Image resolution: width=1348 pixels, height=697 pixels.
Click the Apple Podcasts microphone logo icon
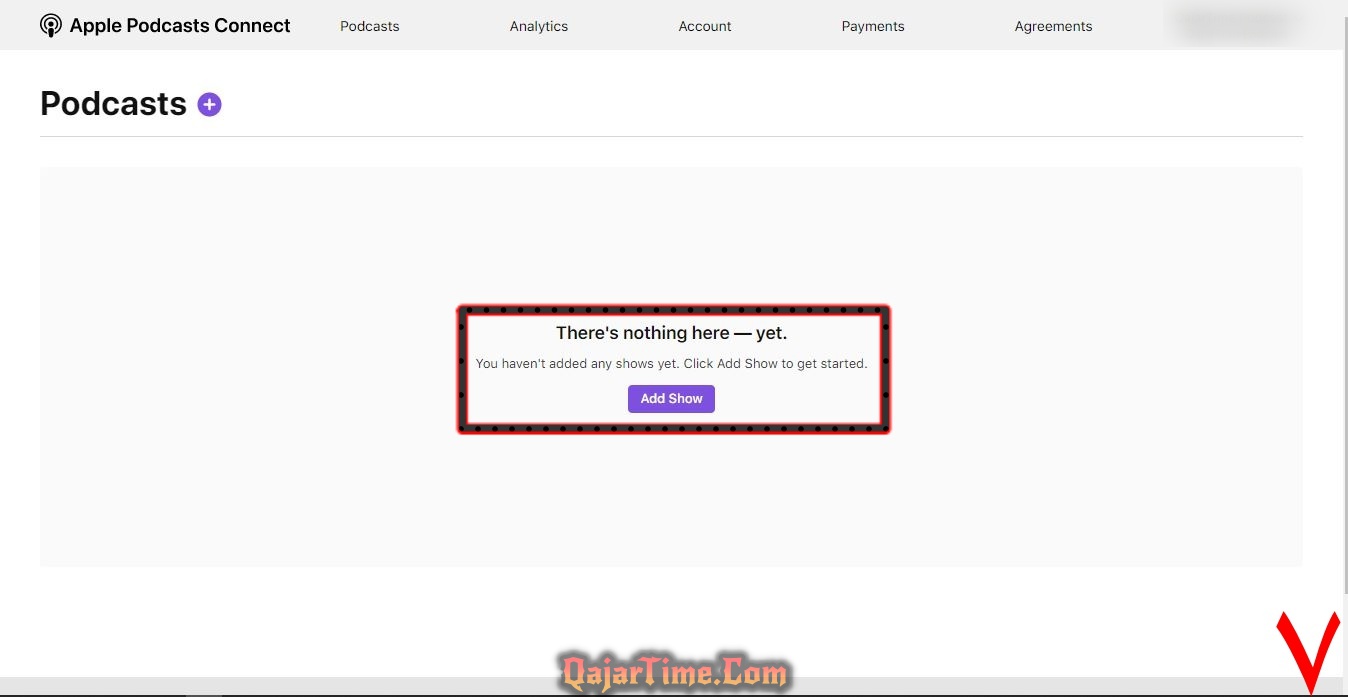point(51,26)
